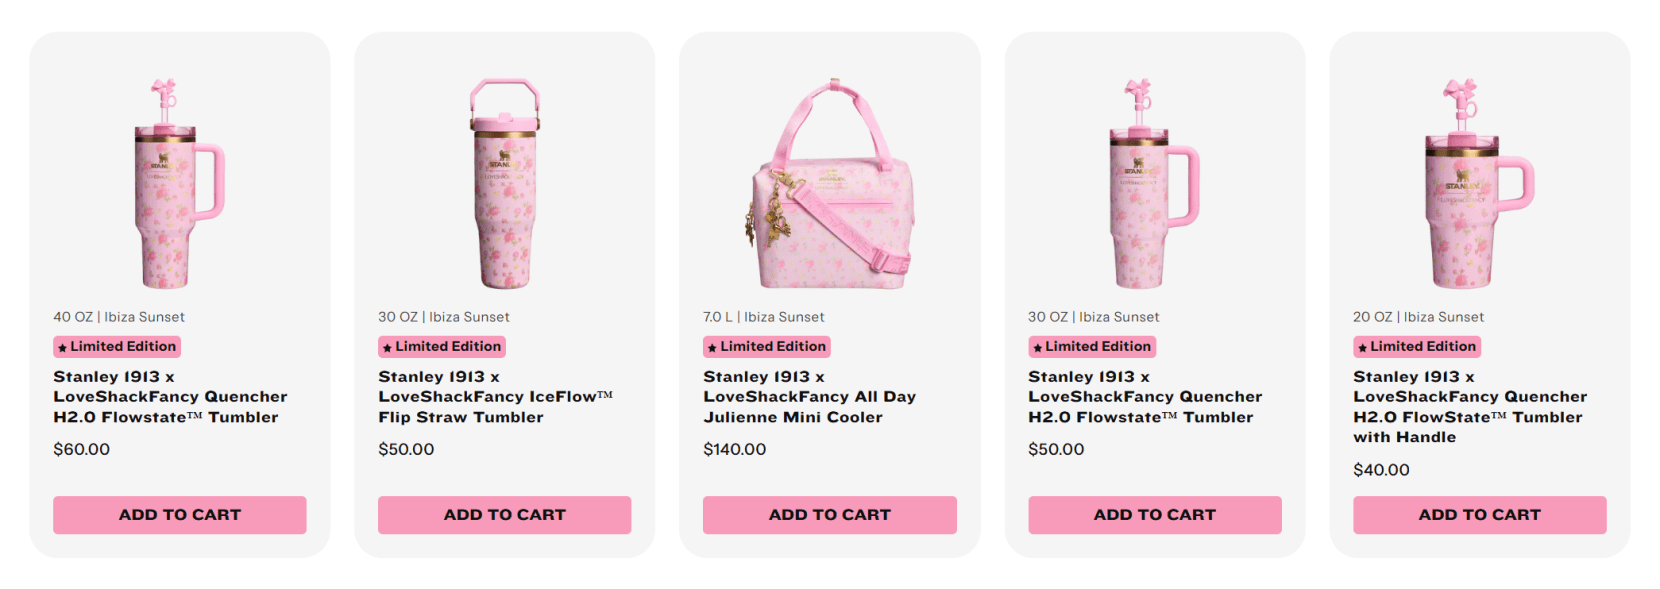Add the IceFlow Flip Straw Tumbler to cart
Viewport: 1660px width, 589px height.
(x=504, y=515)
